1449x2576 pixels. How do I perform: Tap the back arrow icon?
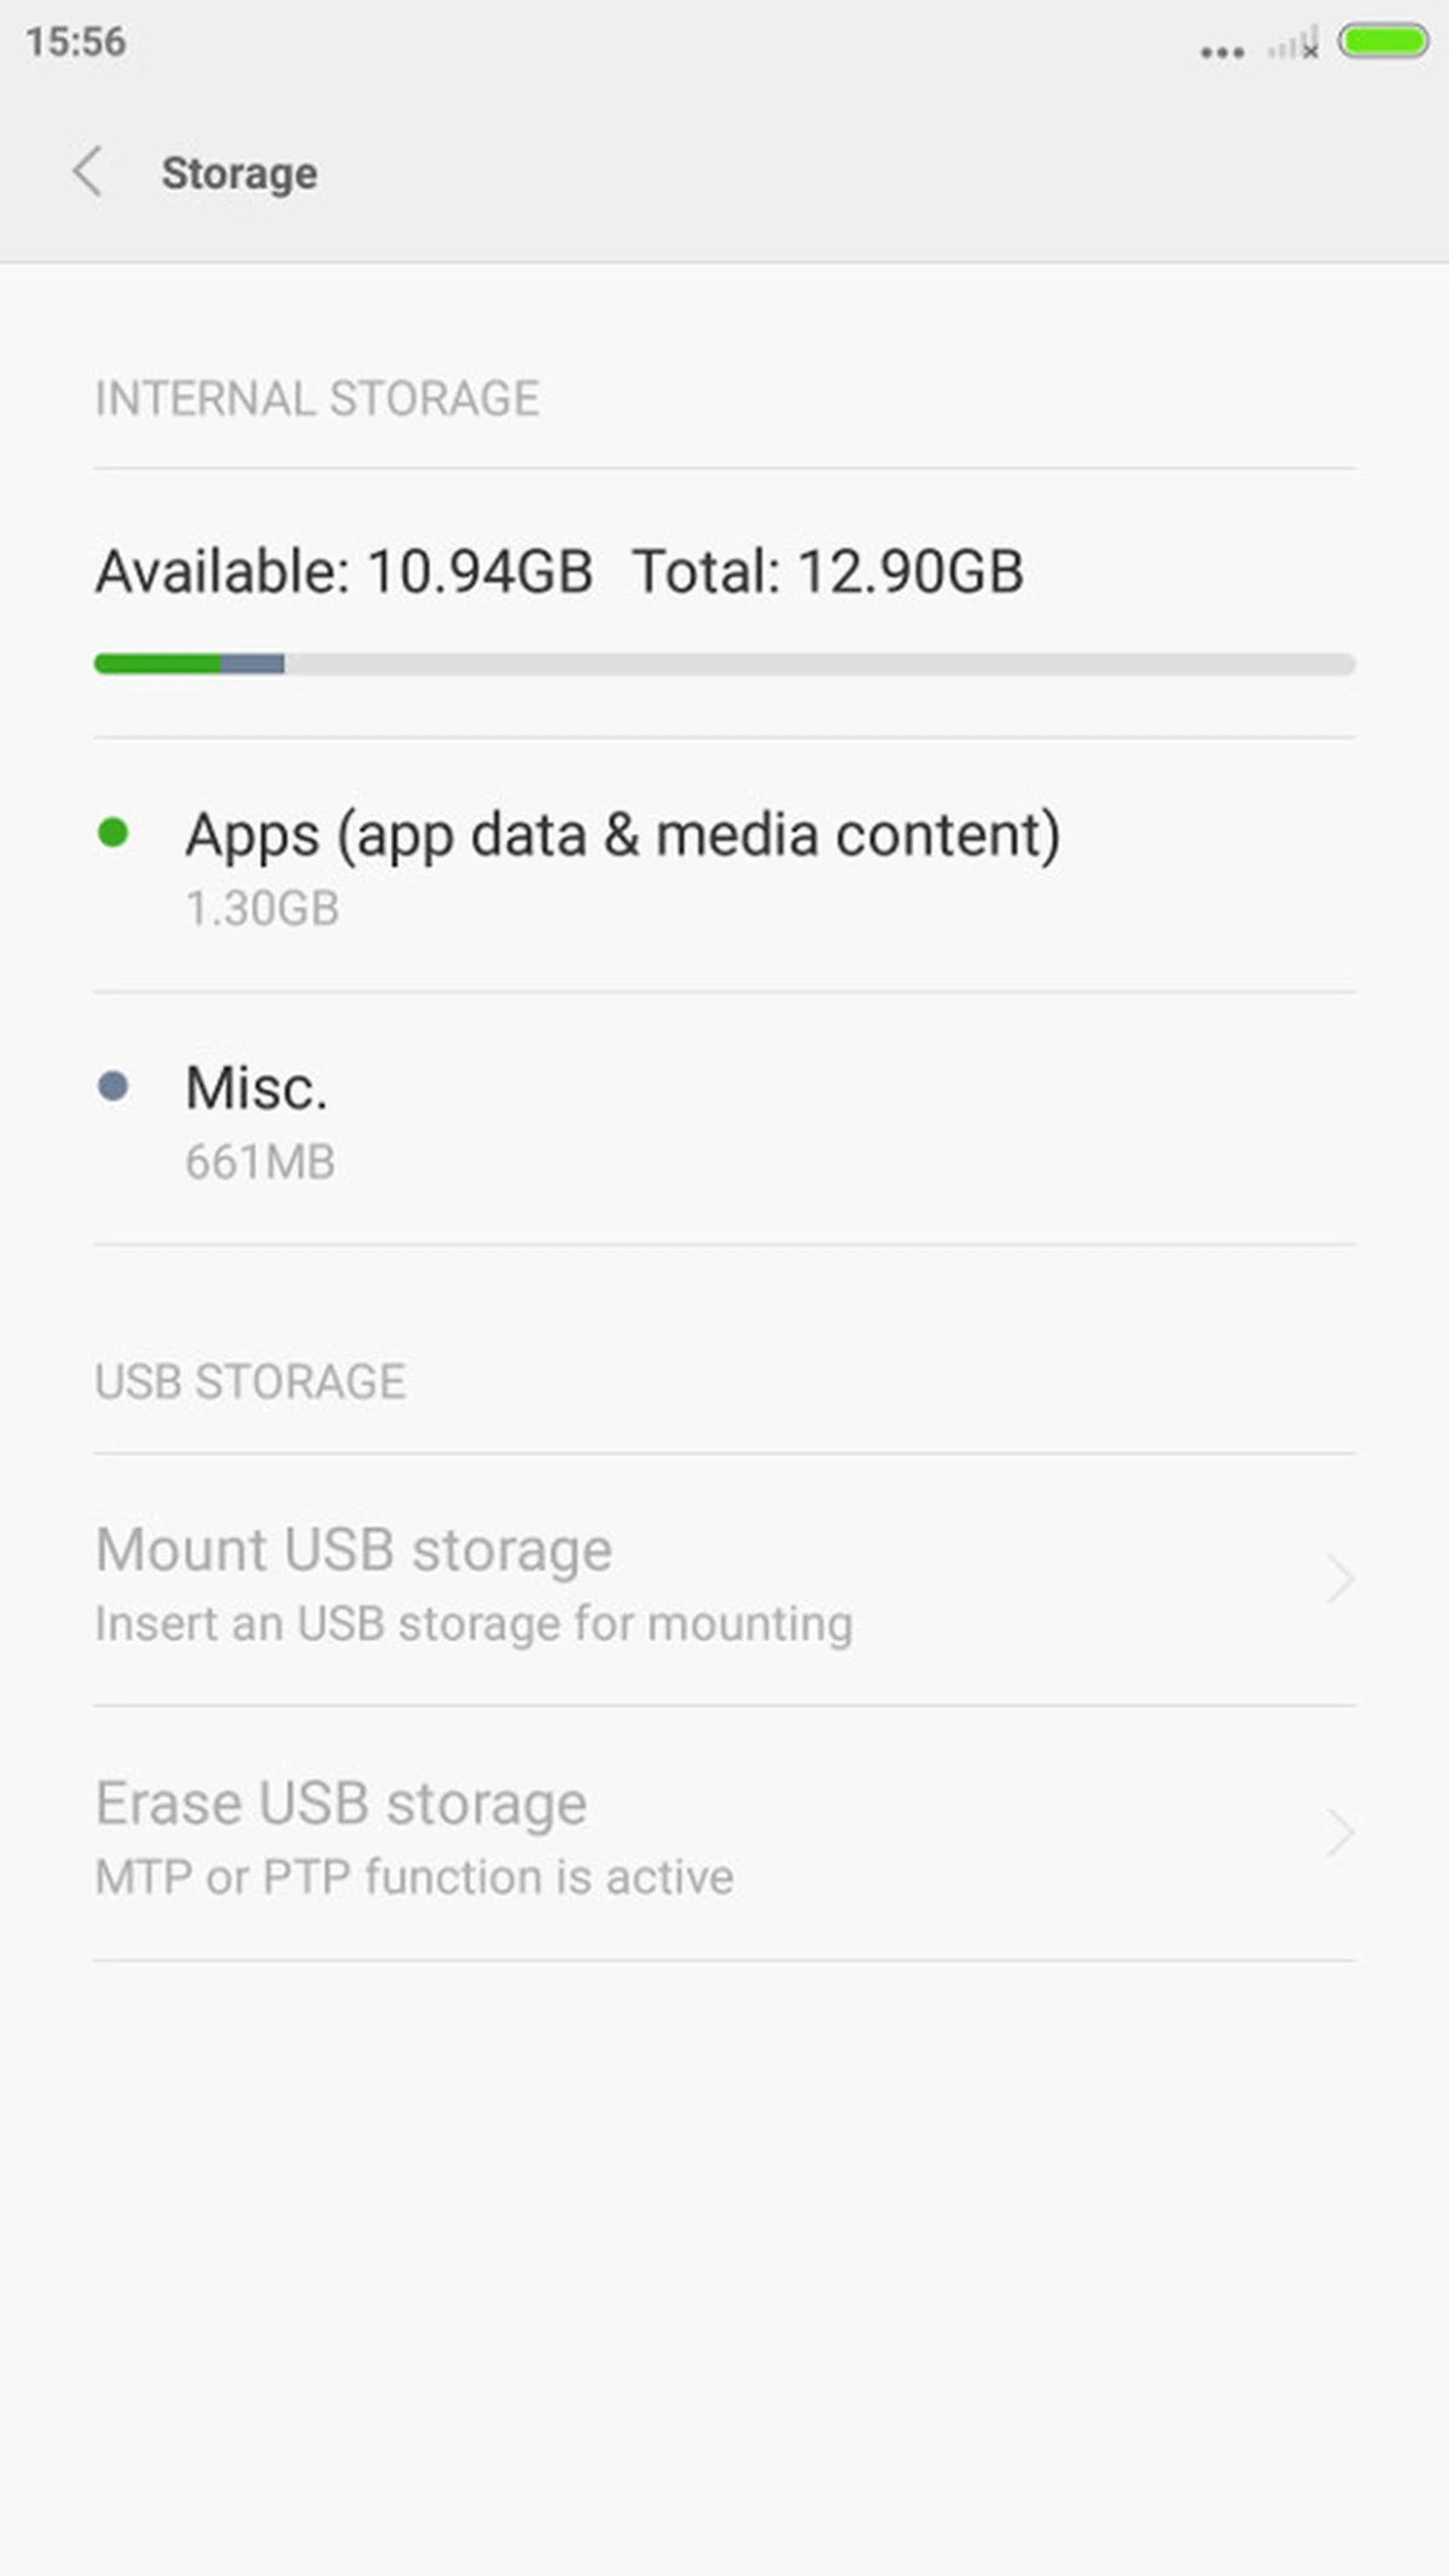(88, 172)
